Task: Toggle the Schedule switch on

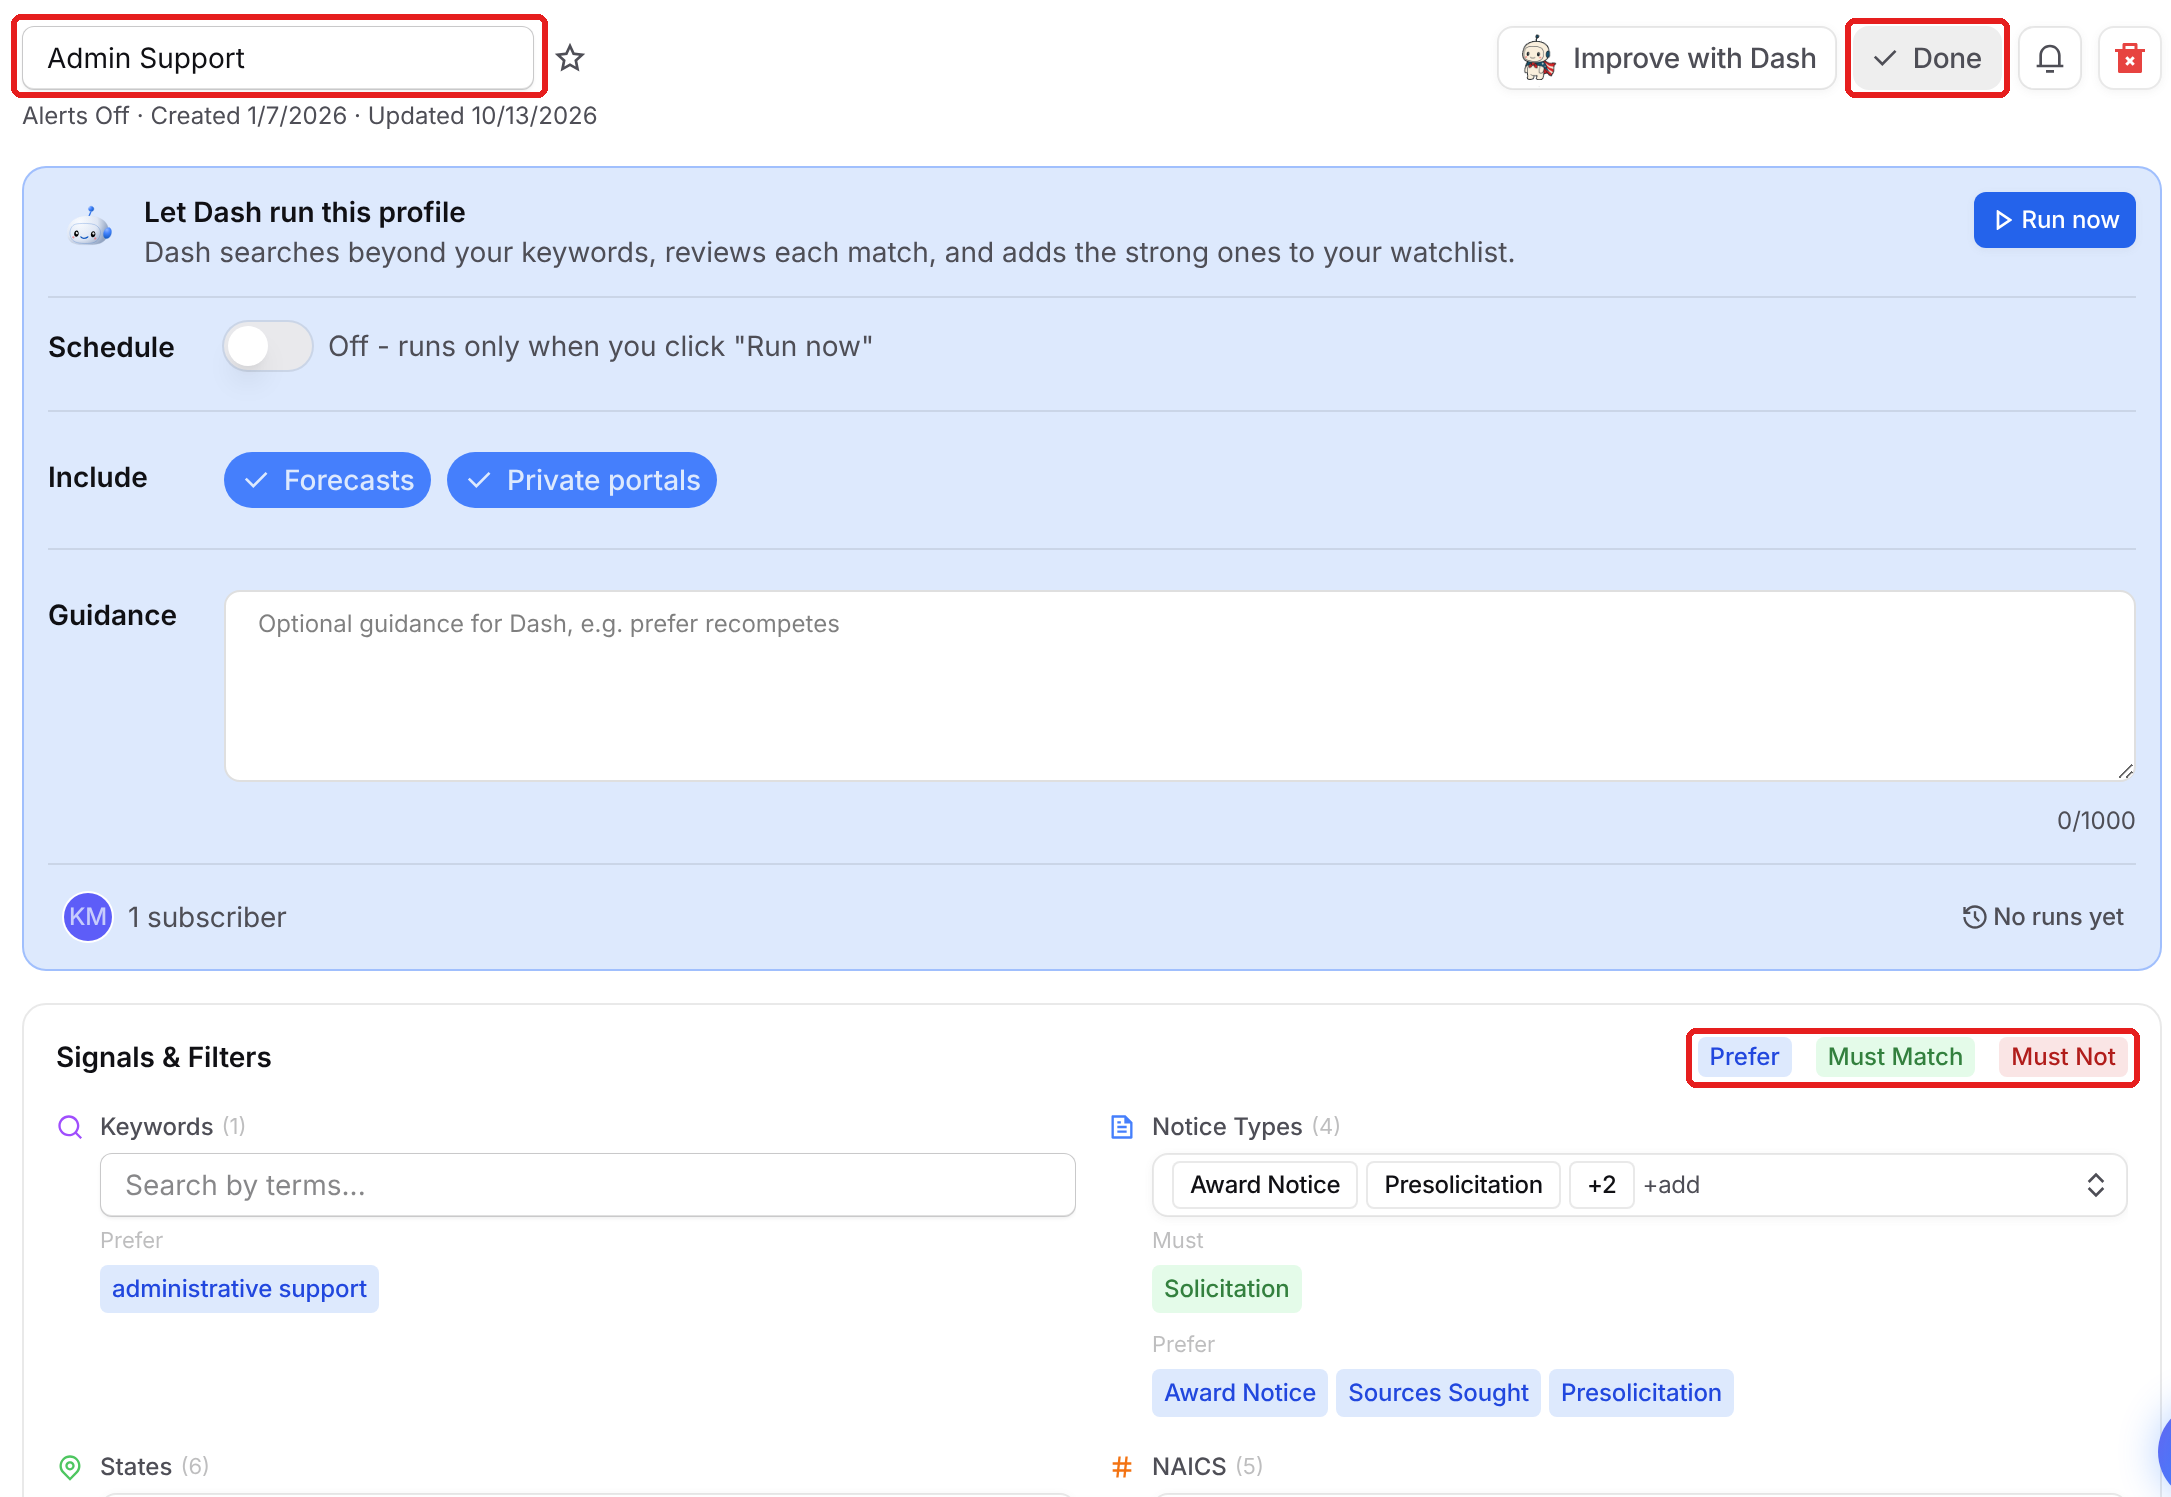Action: (267, 346)
